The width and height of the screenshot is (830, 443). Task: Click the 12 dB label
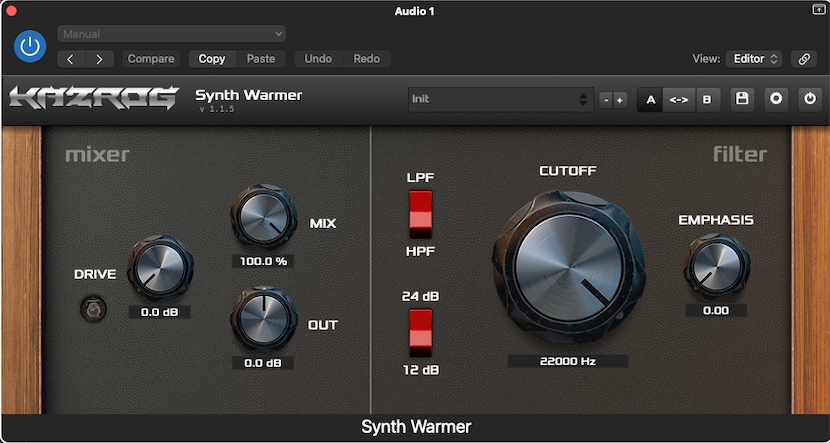pyautogui.click(x=421, y=370)
